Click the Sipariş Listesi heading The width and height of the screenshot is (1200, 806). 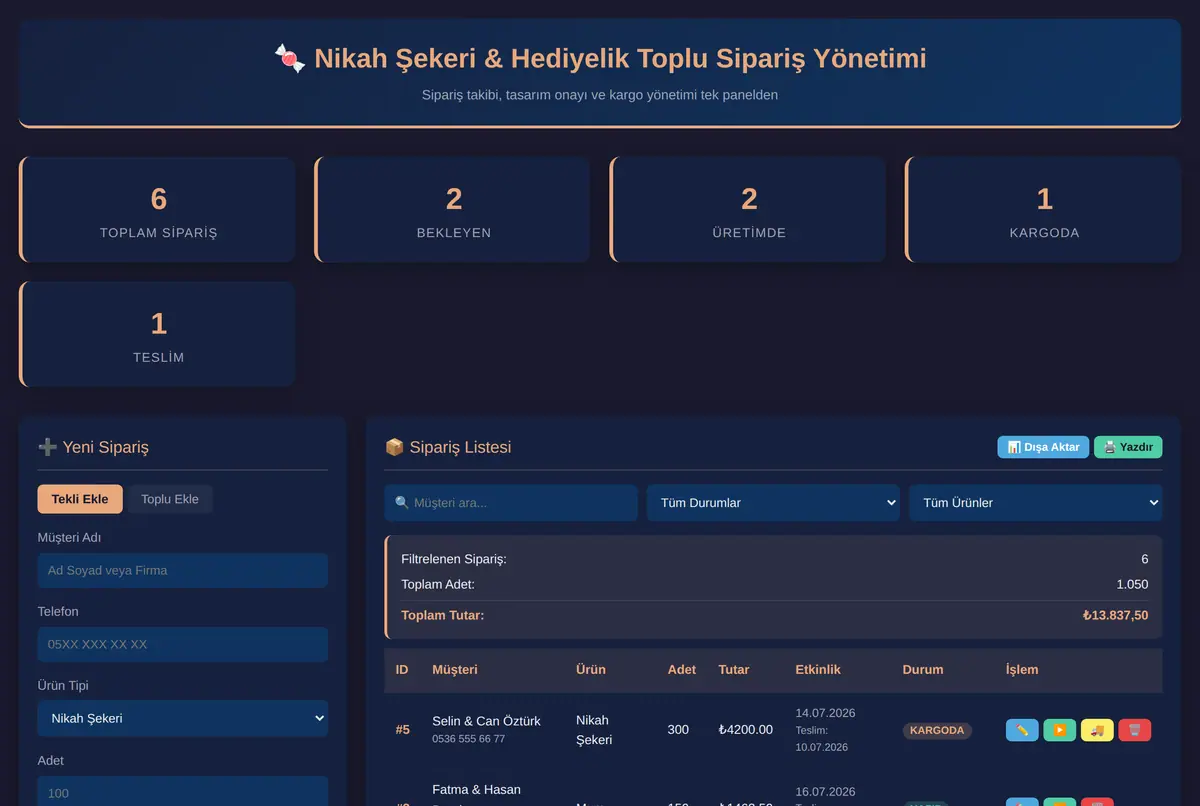tap(448, 447)
